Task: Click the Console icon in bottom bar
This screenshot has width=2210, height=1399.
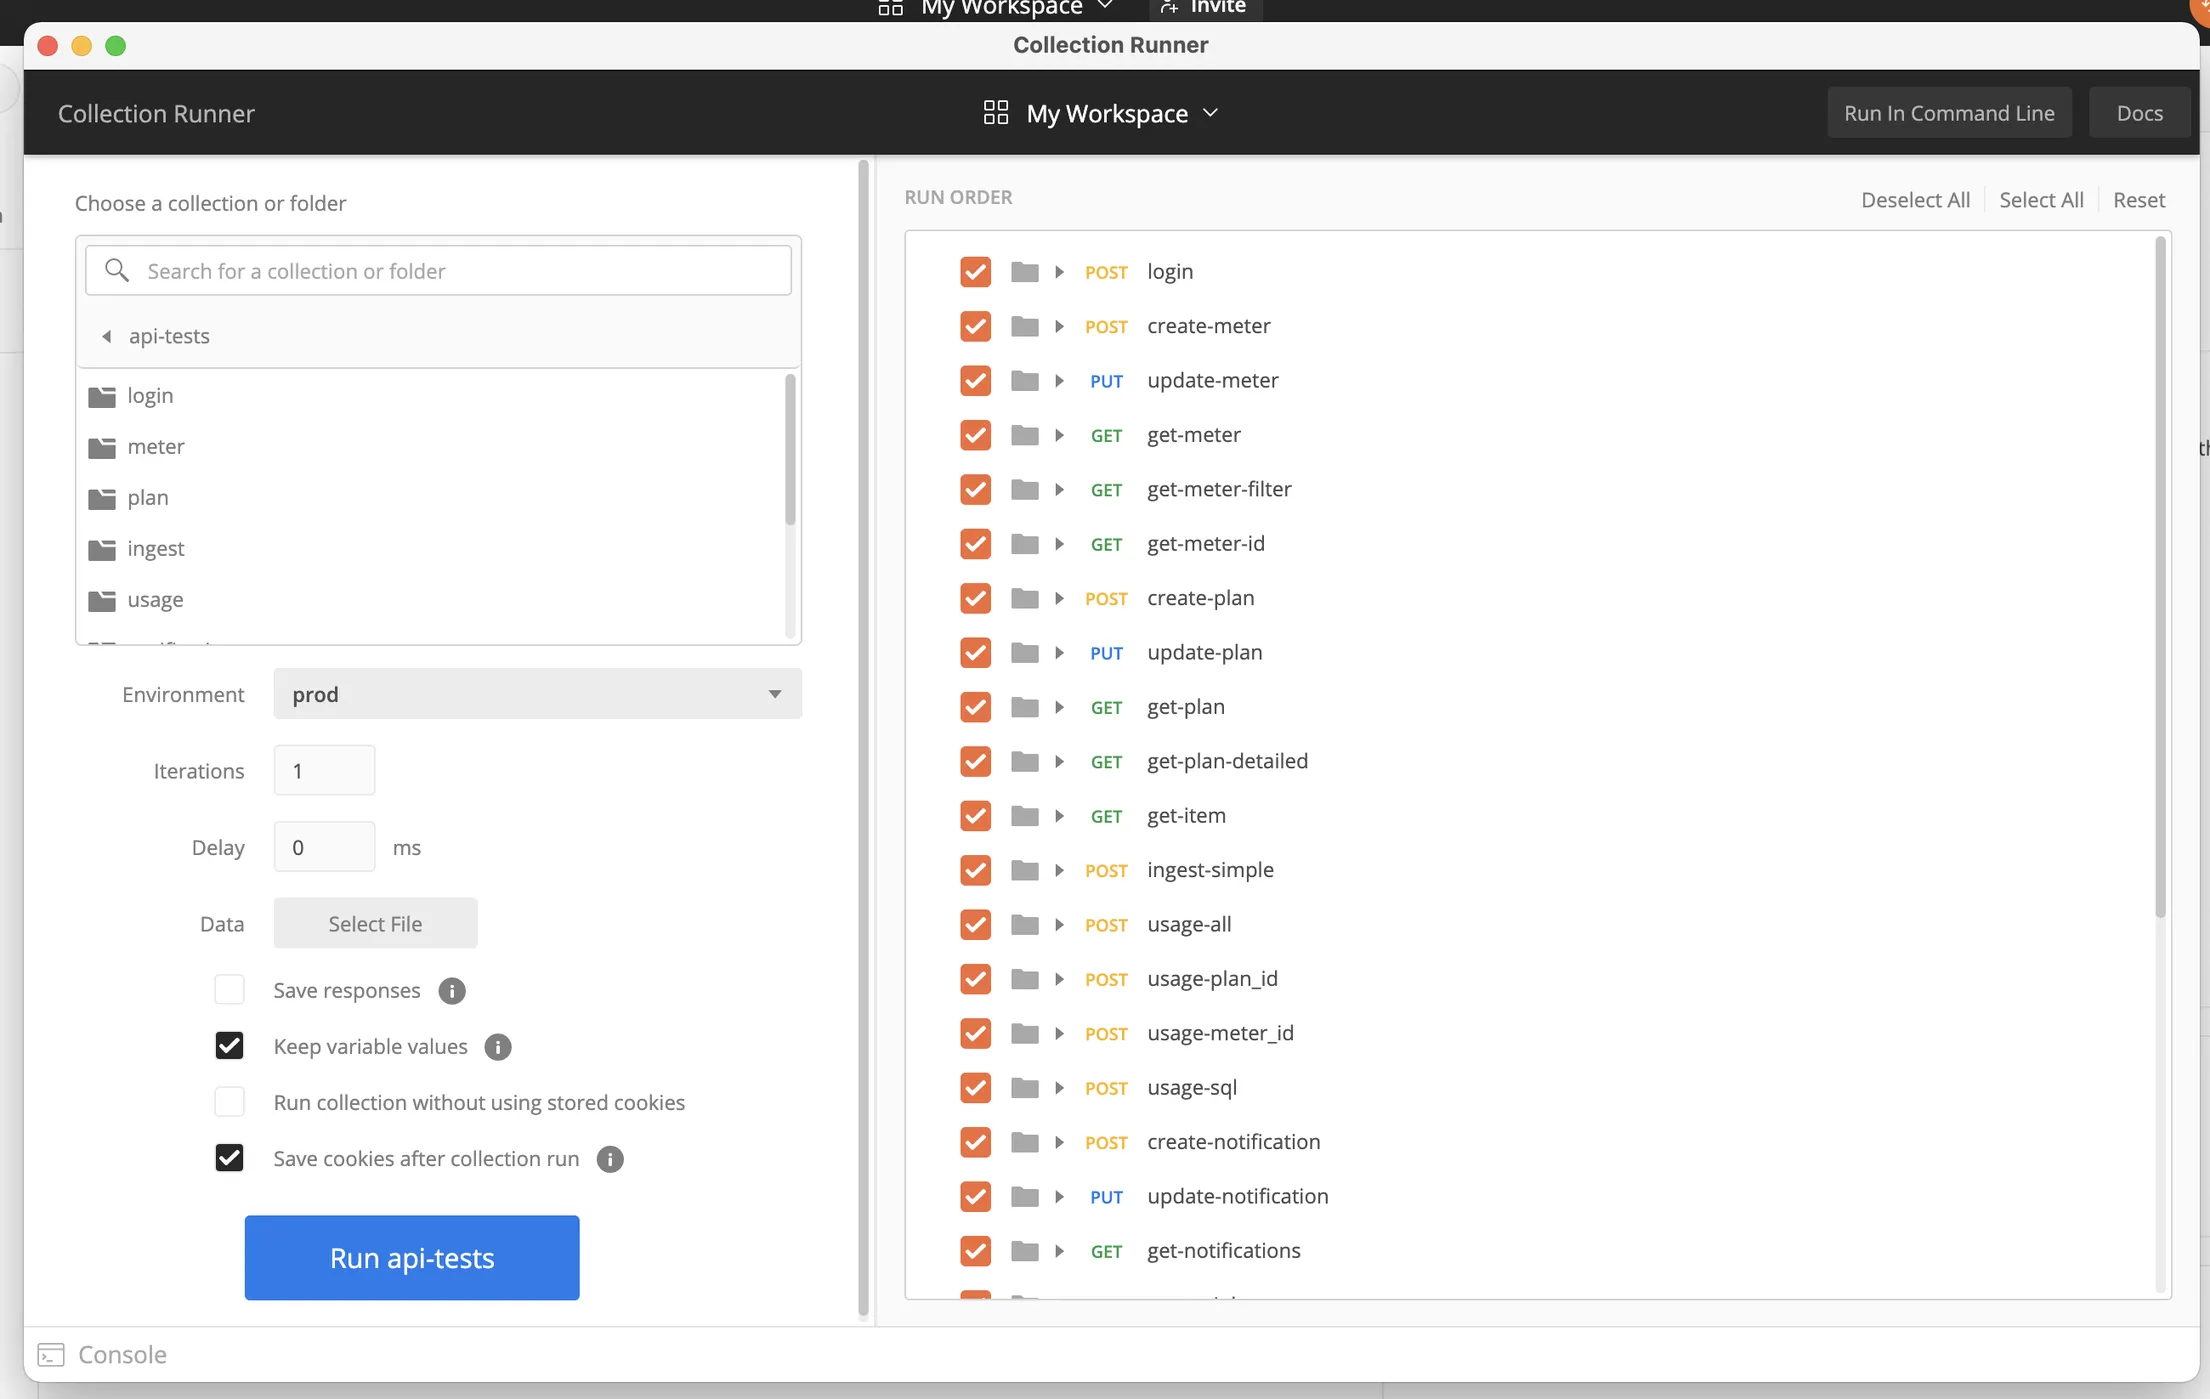Action: (51, 1354)
